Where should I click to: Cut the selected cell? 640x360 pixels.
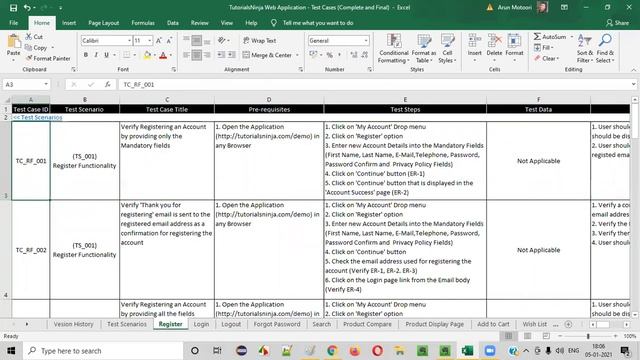pyautogui.click(x=34, y=37)
